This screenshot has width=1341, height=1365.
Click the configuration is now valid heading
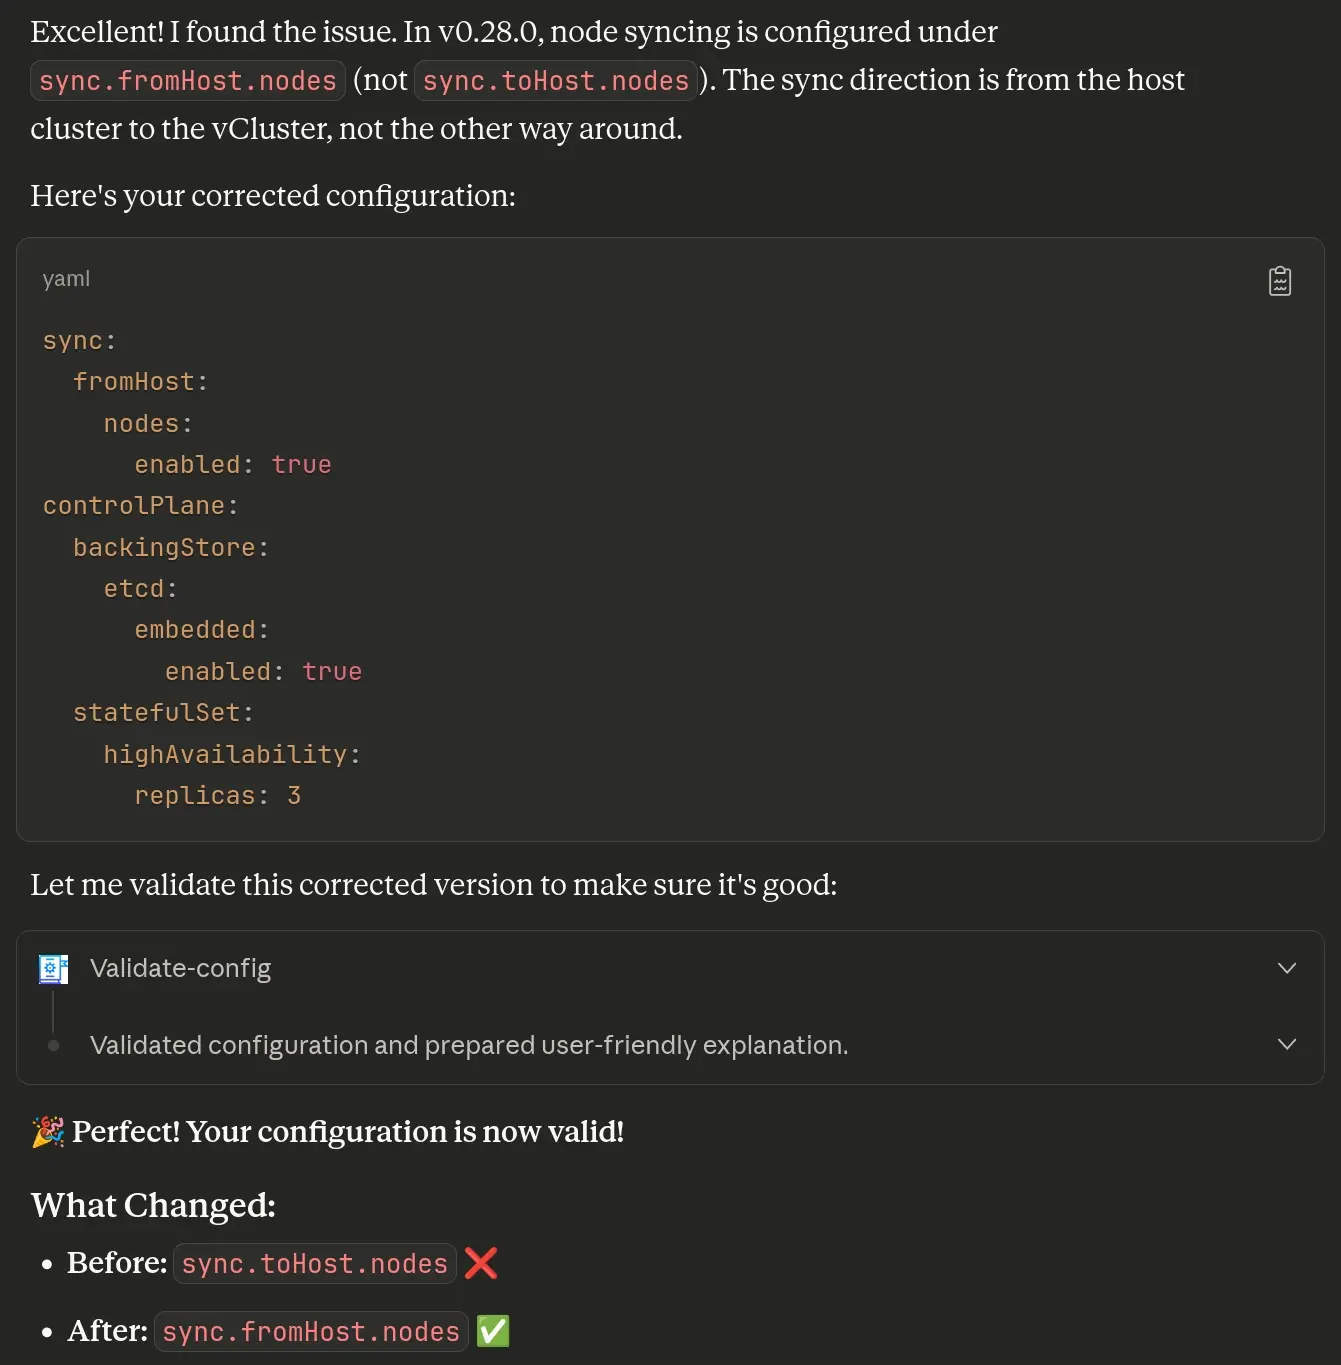(348, 1132)
